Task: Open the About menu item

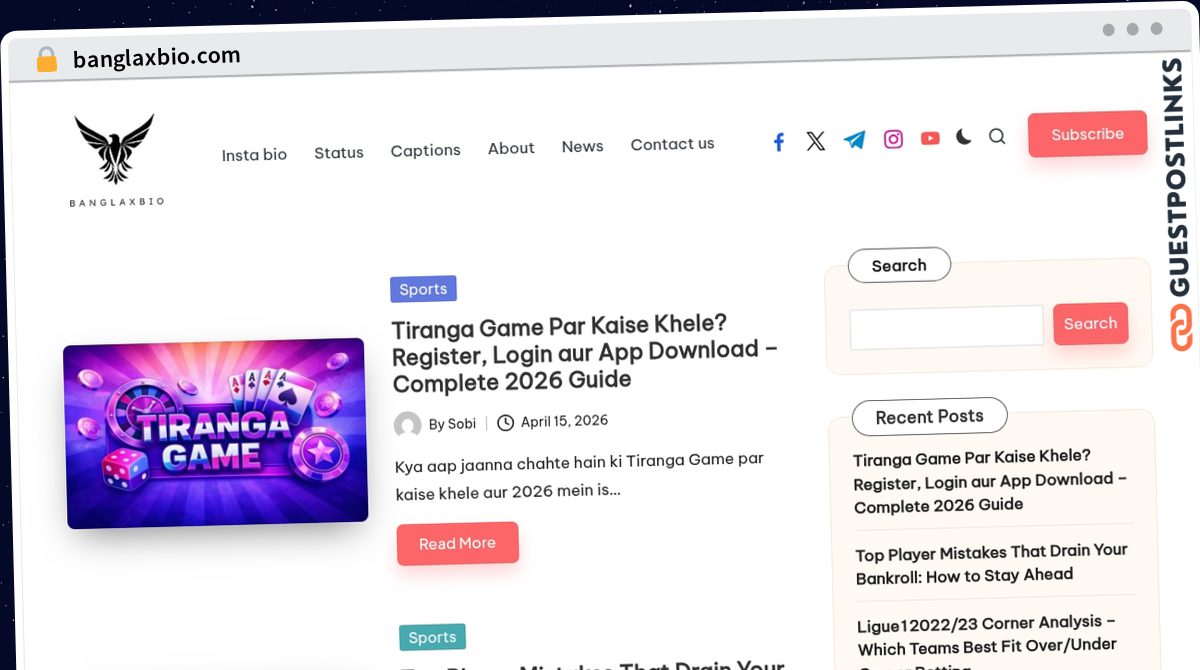Action: click(x=511, y=148)
